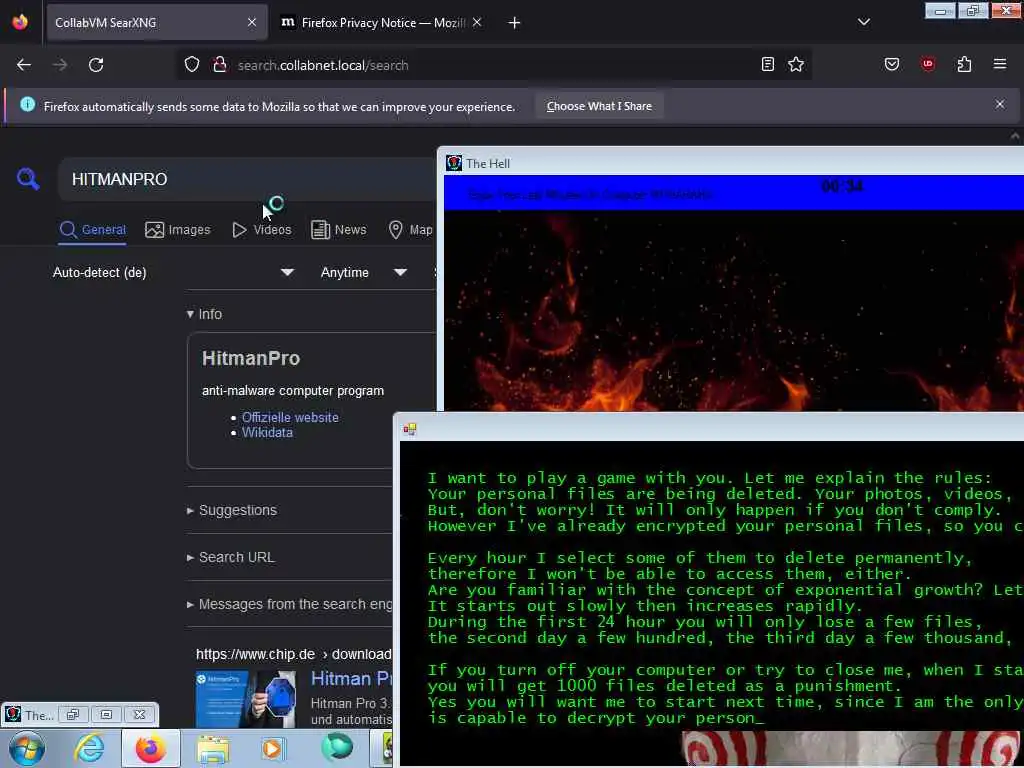Click The Hell window title icon

coord(453,163)
